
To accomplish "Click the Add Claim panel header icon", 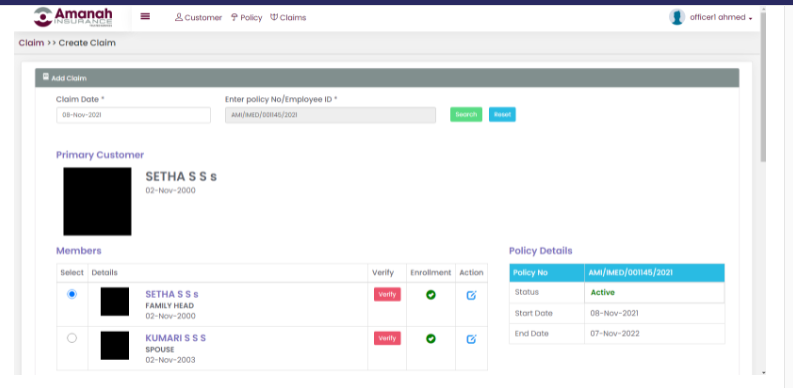I will pos(46,77).
